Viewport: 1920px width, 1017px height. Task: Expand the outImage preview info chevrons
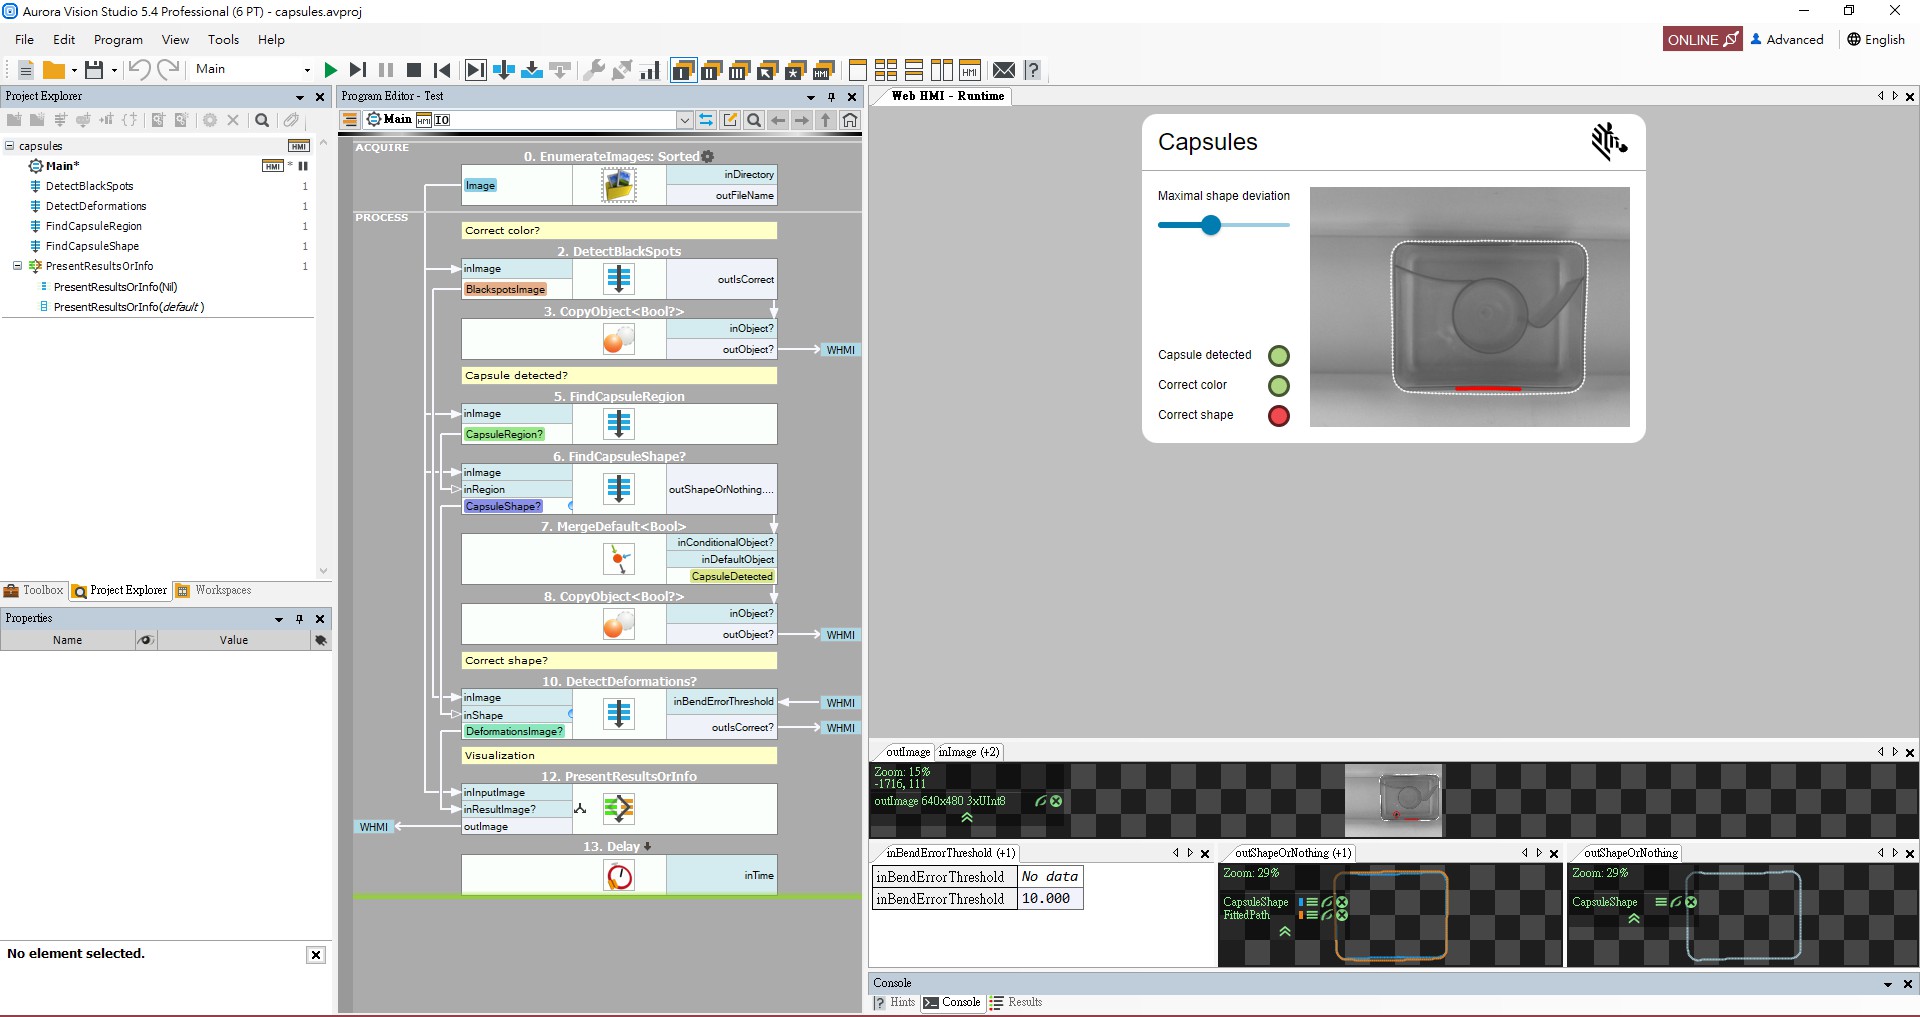pos(967,818)
